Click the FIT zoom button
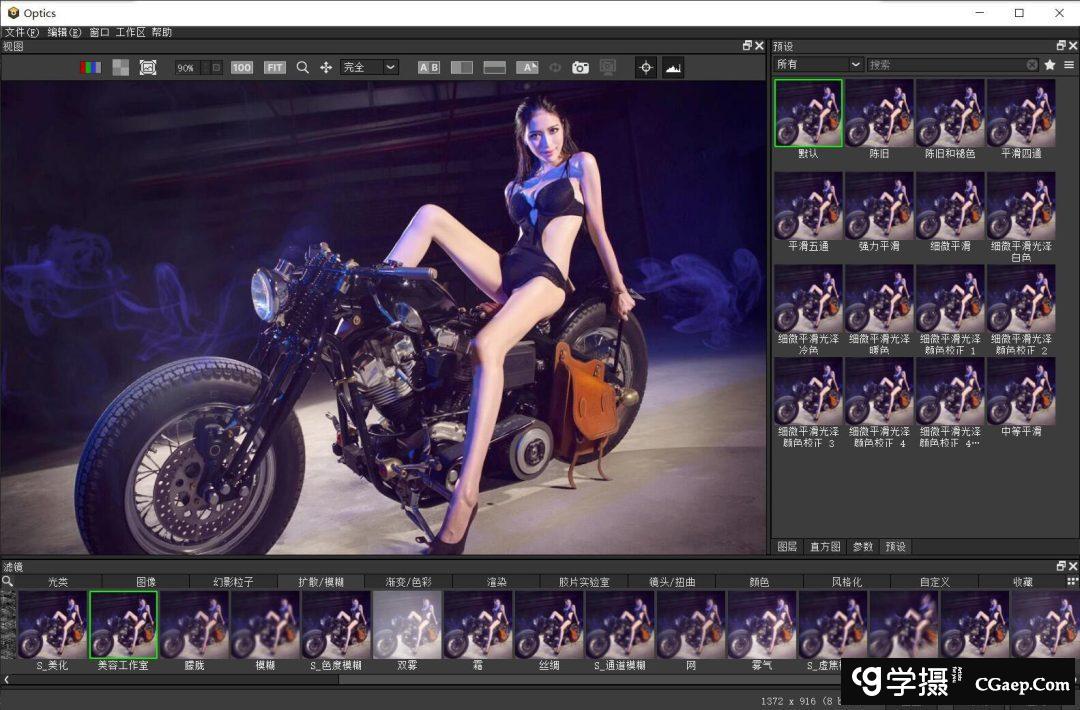1080x710 pixels. click(x=274, y=67)
